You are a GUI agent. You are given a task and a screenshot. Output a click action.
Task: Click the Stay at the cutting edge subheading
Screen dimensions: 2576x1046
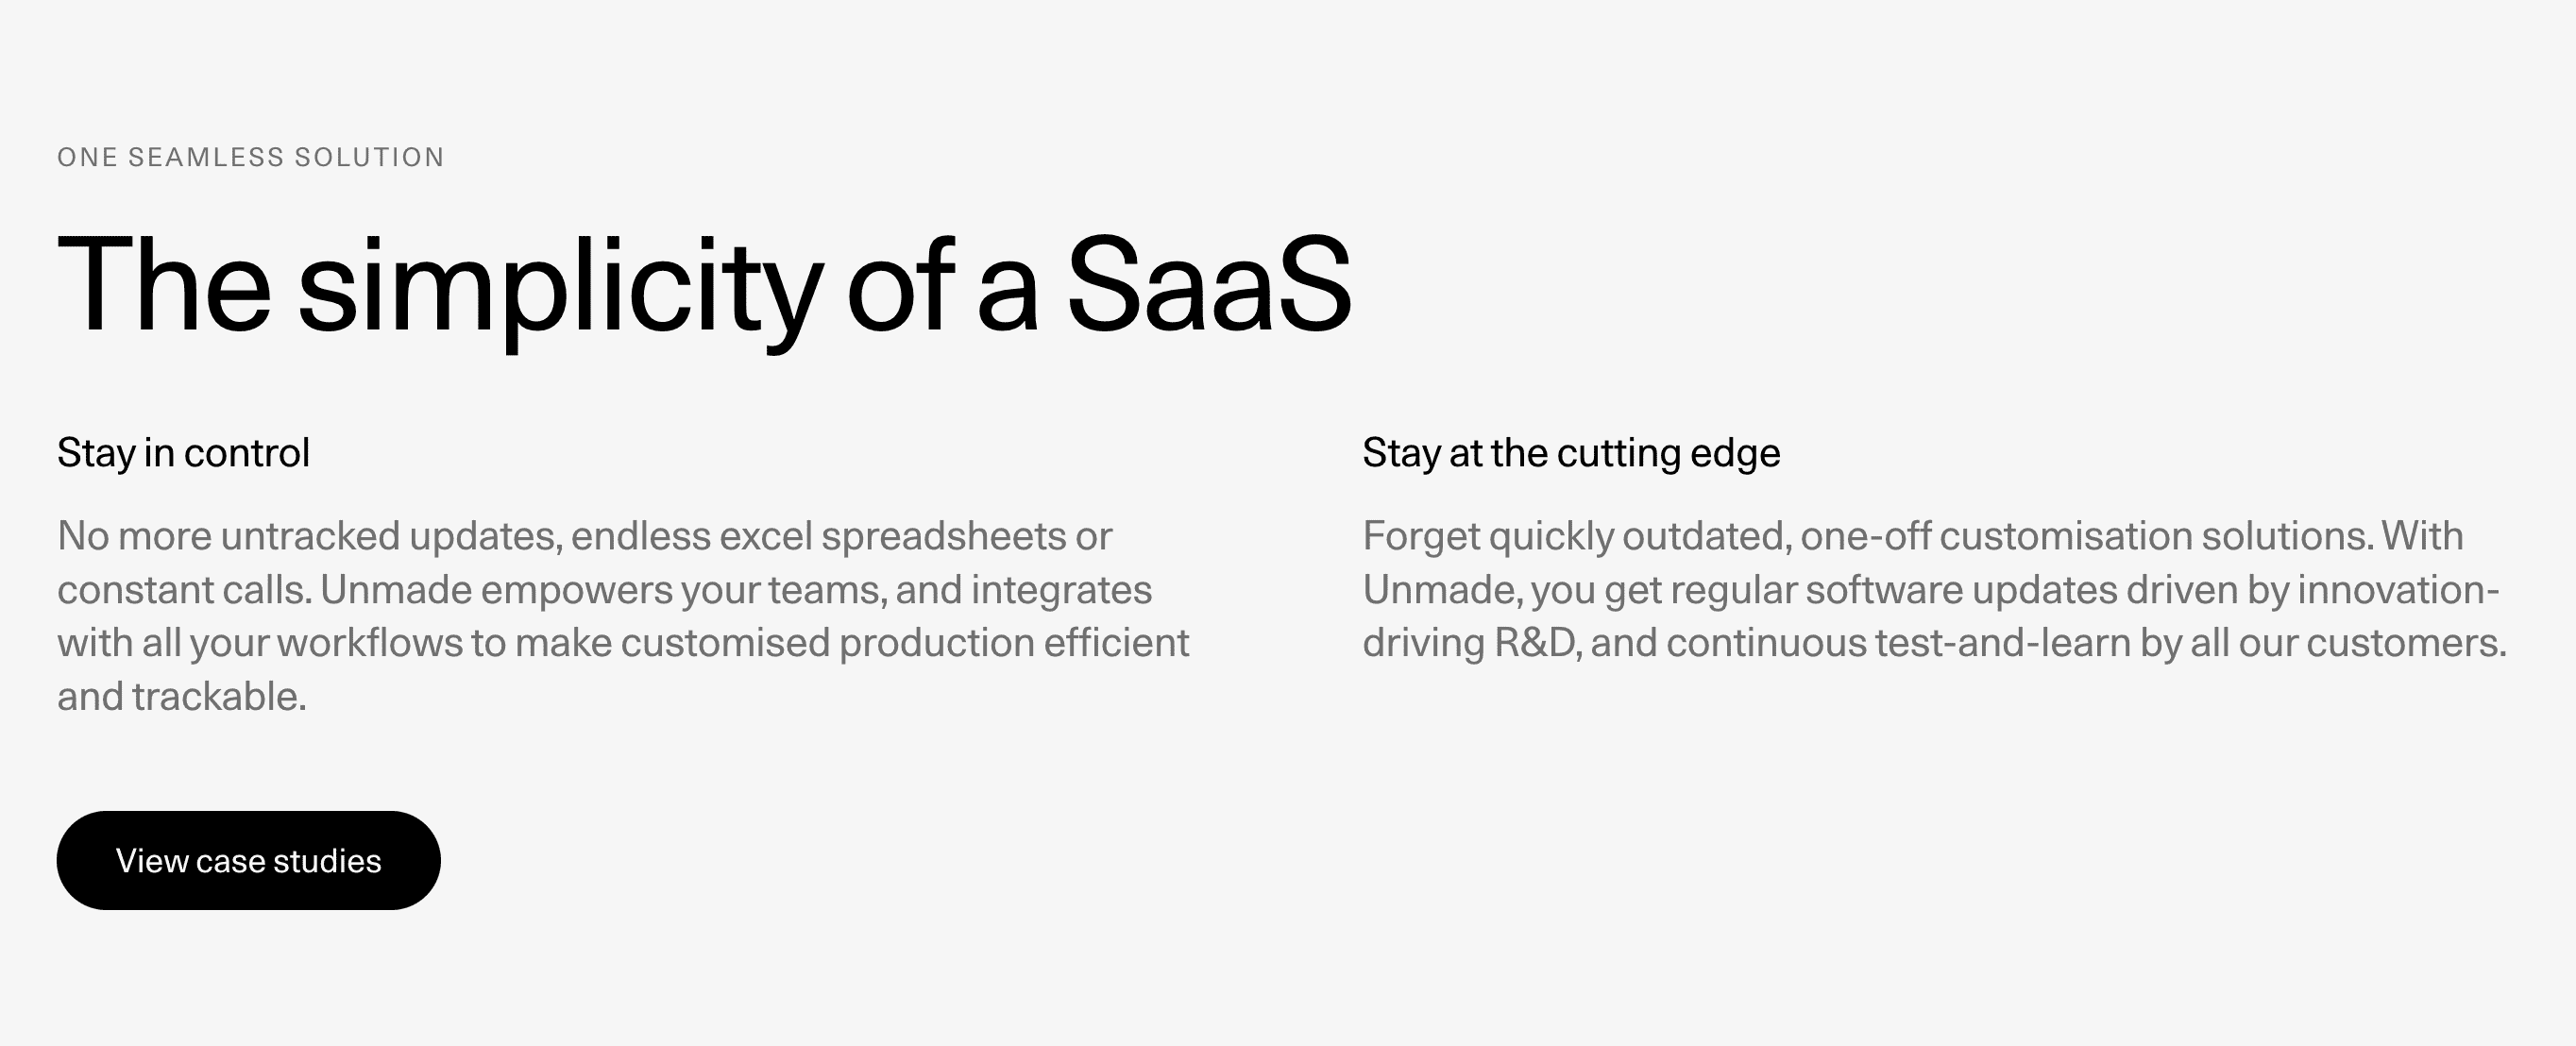pos(1571,453)
